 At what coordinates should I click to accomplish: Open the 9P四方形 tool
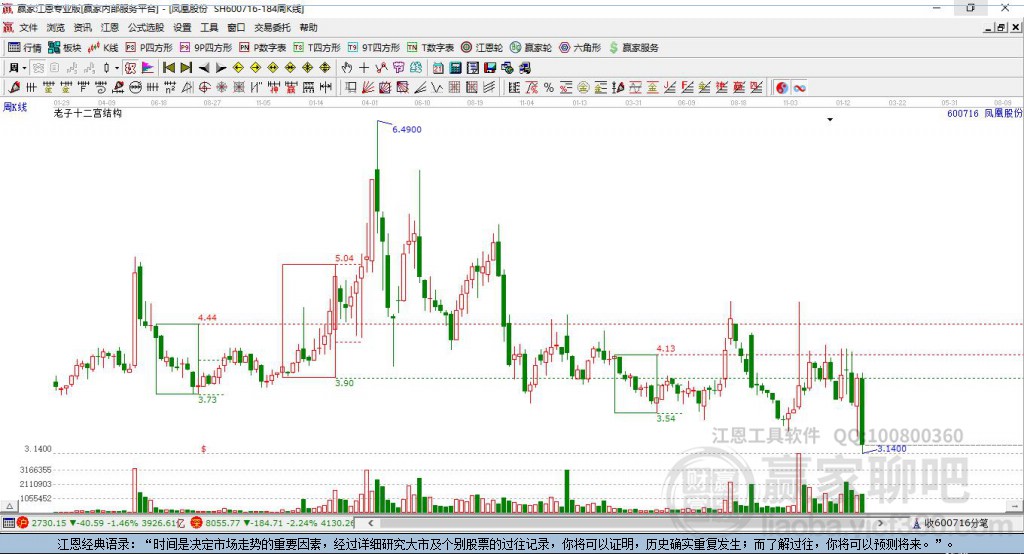pos(205,48)
